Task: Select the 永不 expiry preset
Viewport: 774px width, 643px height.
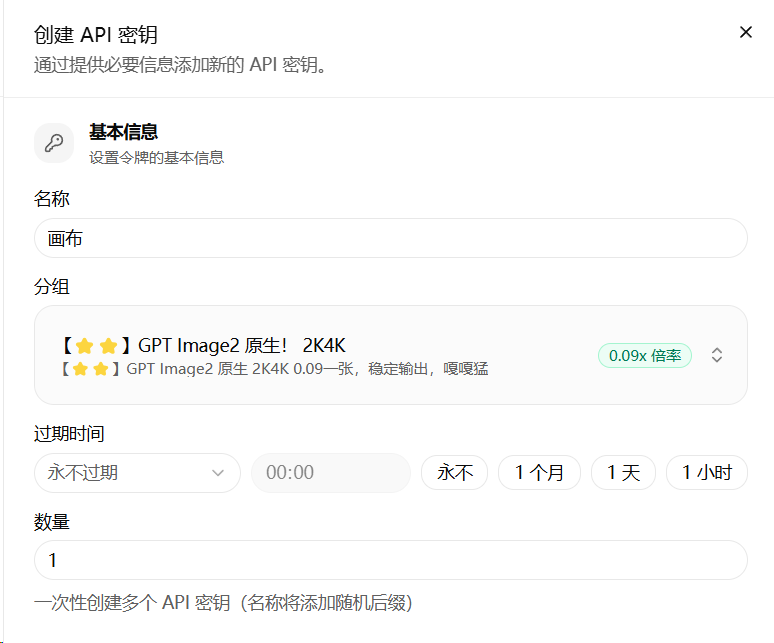Action: 455,472
